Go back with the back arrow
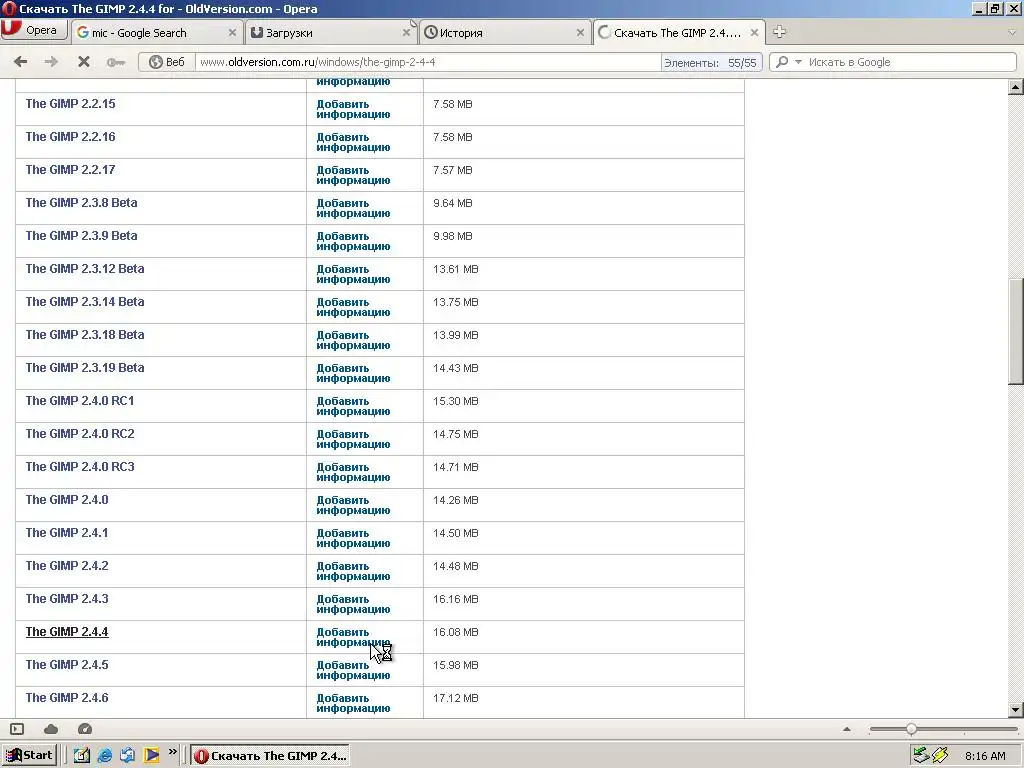Viewport: 1024px width, 768px height. pyautogui.click(x=20, y=61)
